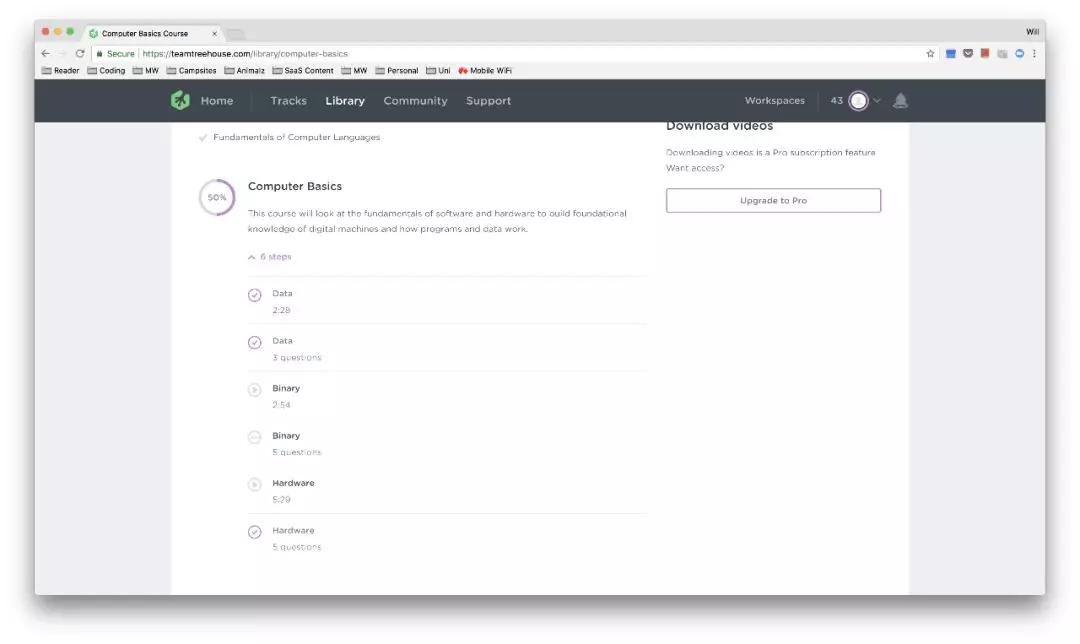Select Library in the navigation bar
Screen dimensions: 1080x644
345,101
